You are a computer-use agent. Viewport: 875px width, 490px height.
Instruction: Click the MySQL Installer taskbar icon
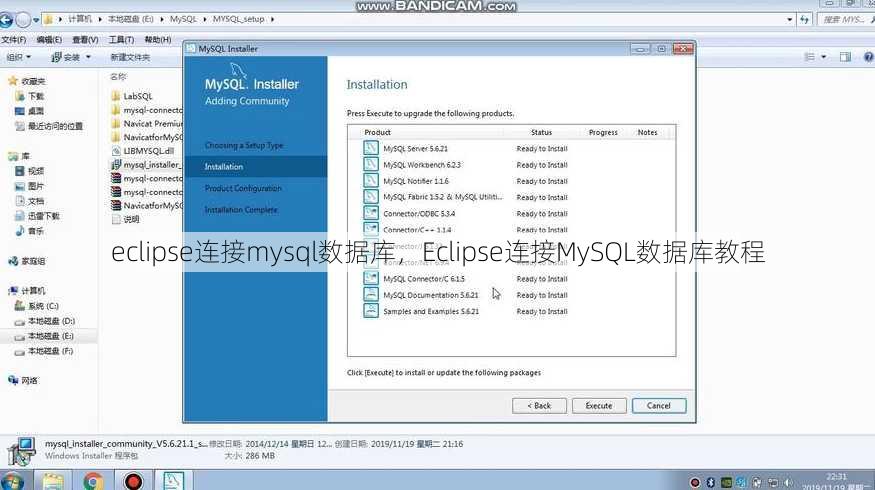click(x=173, y=481)
